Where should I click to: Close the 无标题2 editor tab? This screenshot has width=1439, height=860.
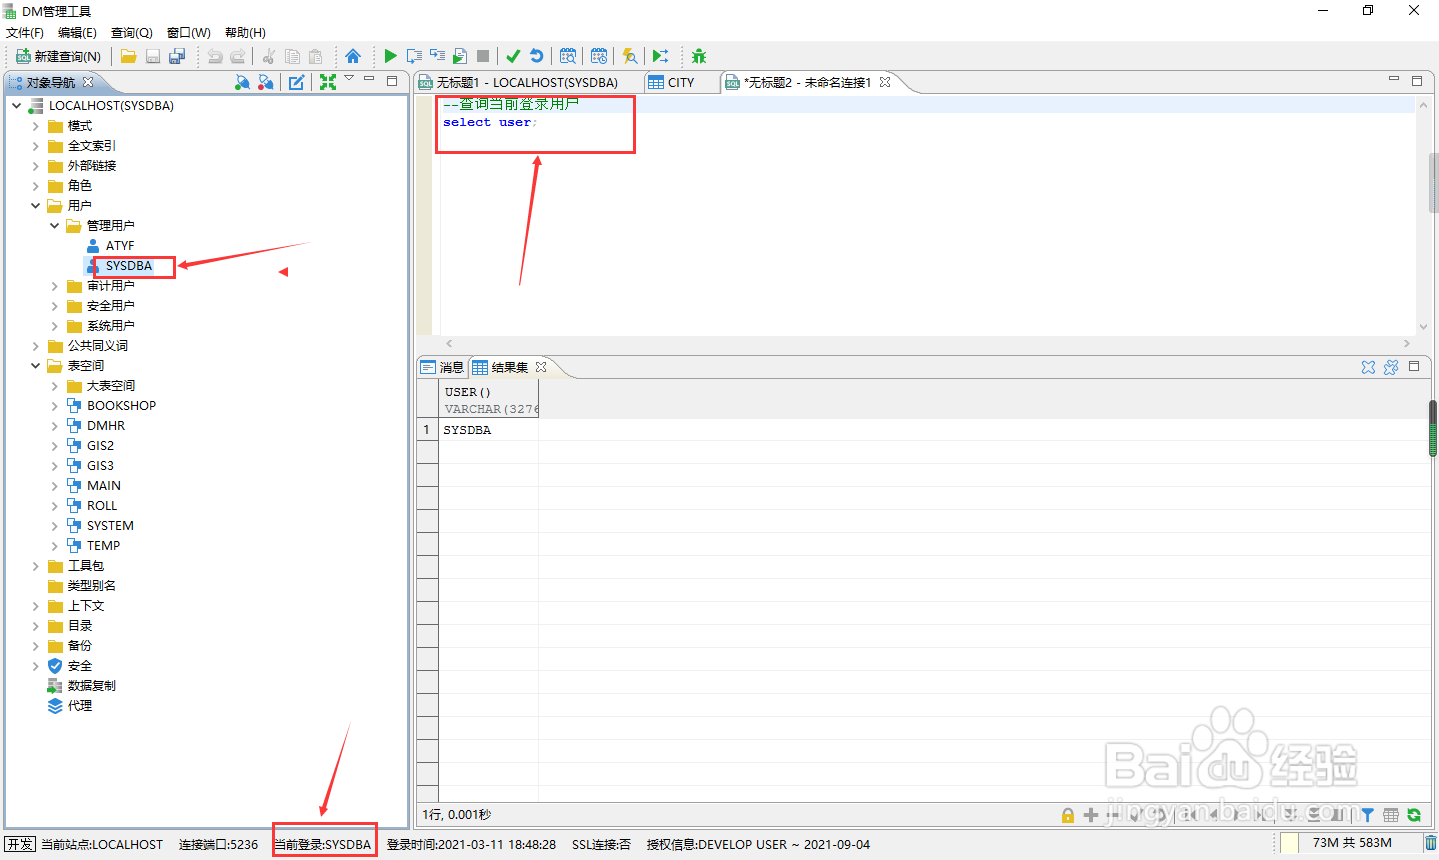tap(885, 82)
